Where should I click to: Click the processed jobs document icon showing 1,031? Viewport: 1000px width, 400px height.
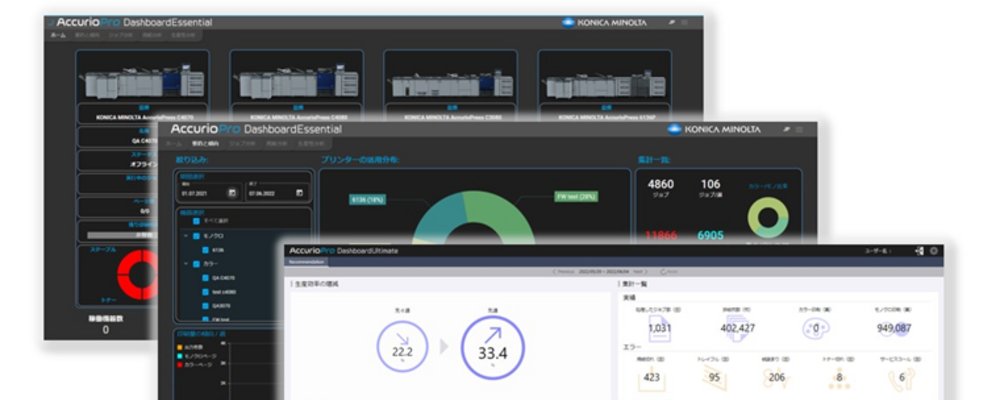(x=659, y=327)
